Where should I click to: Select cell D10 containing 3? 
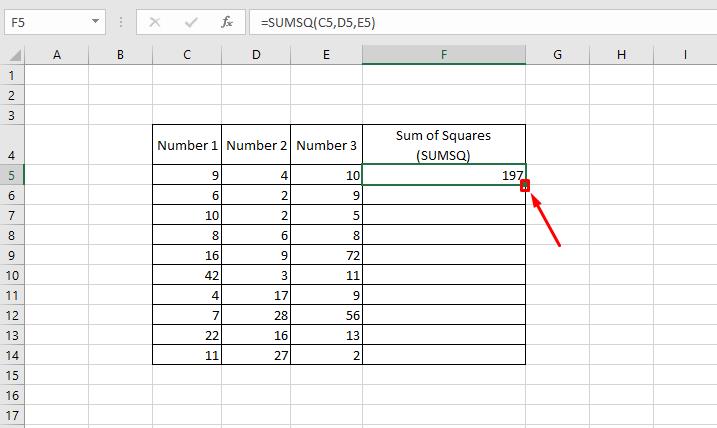click(x=256, y=275)
